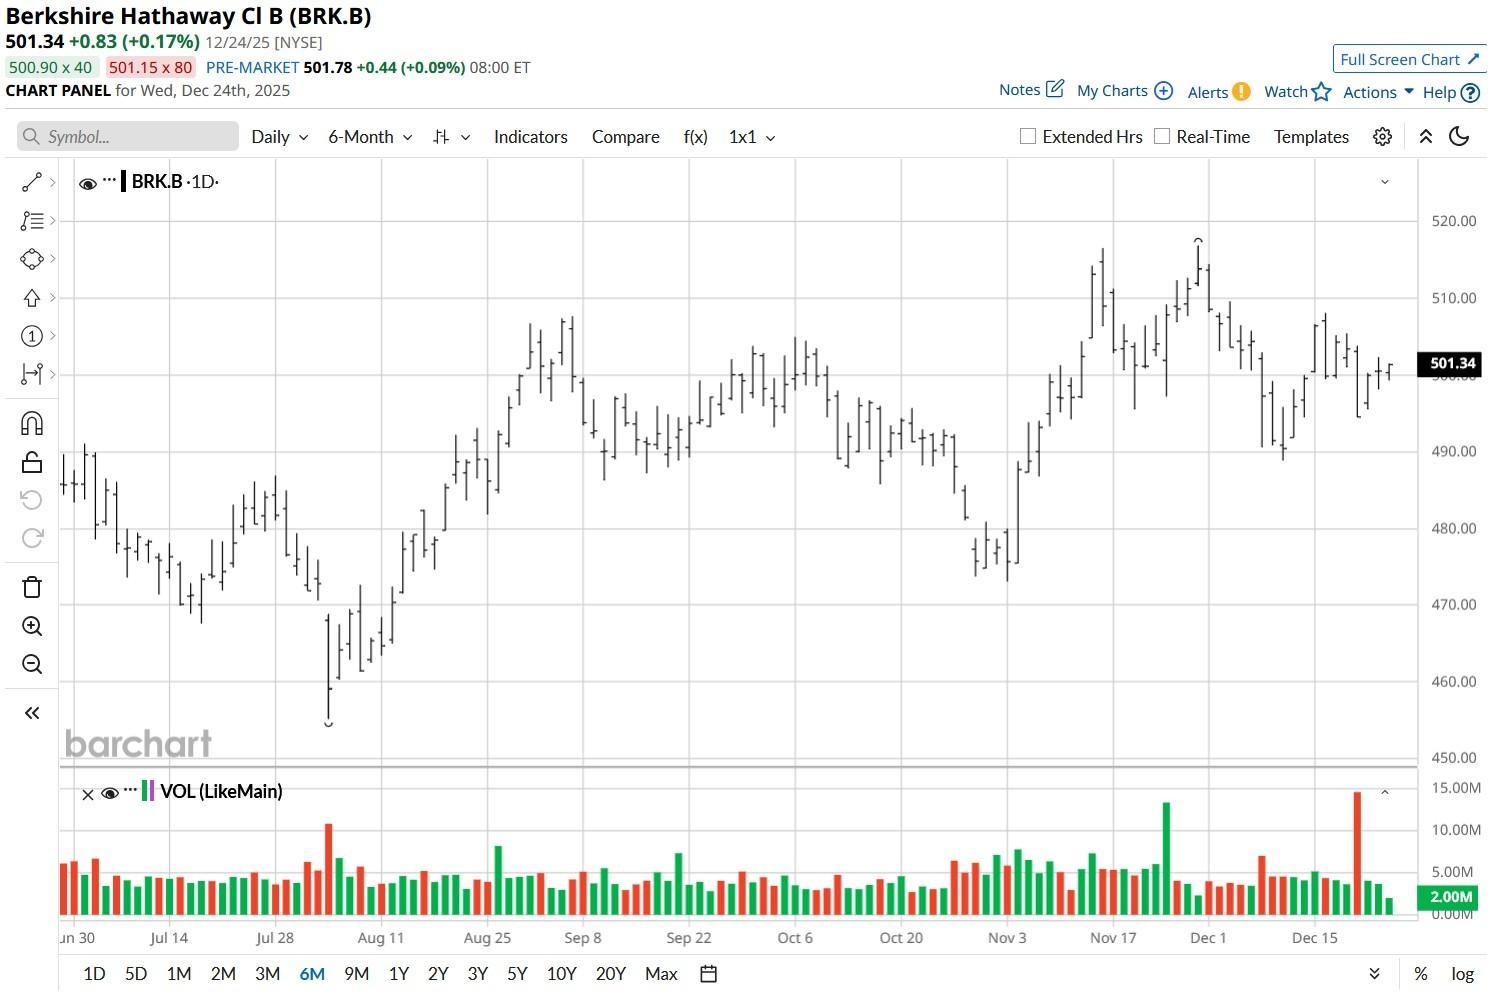Toggle the magnet snap mode
1492x997 pixels.
click(31, 423)
